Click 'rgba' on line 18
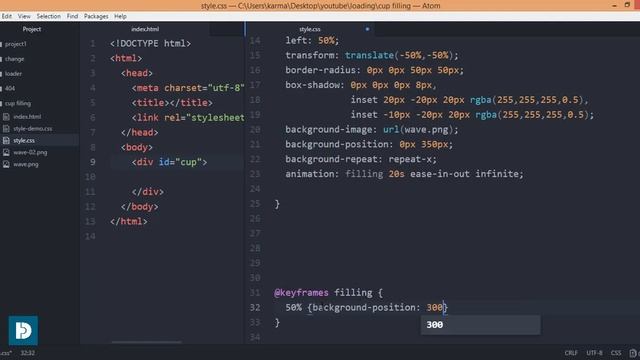The image size is (640, 360). point(480,100)
